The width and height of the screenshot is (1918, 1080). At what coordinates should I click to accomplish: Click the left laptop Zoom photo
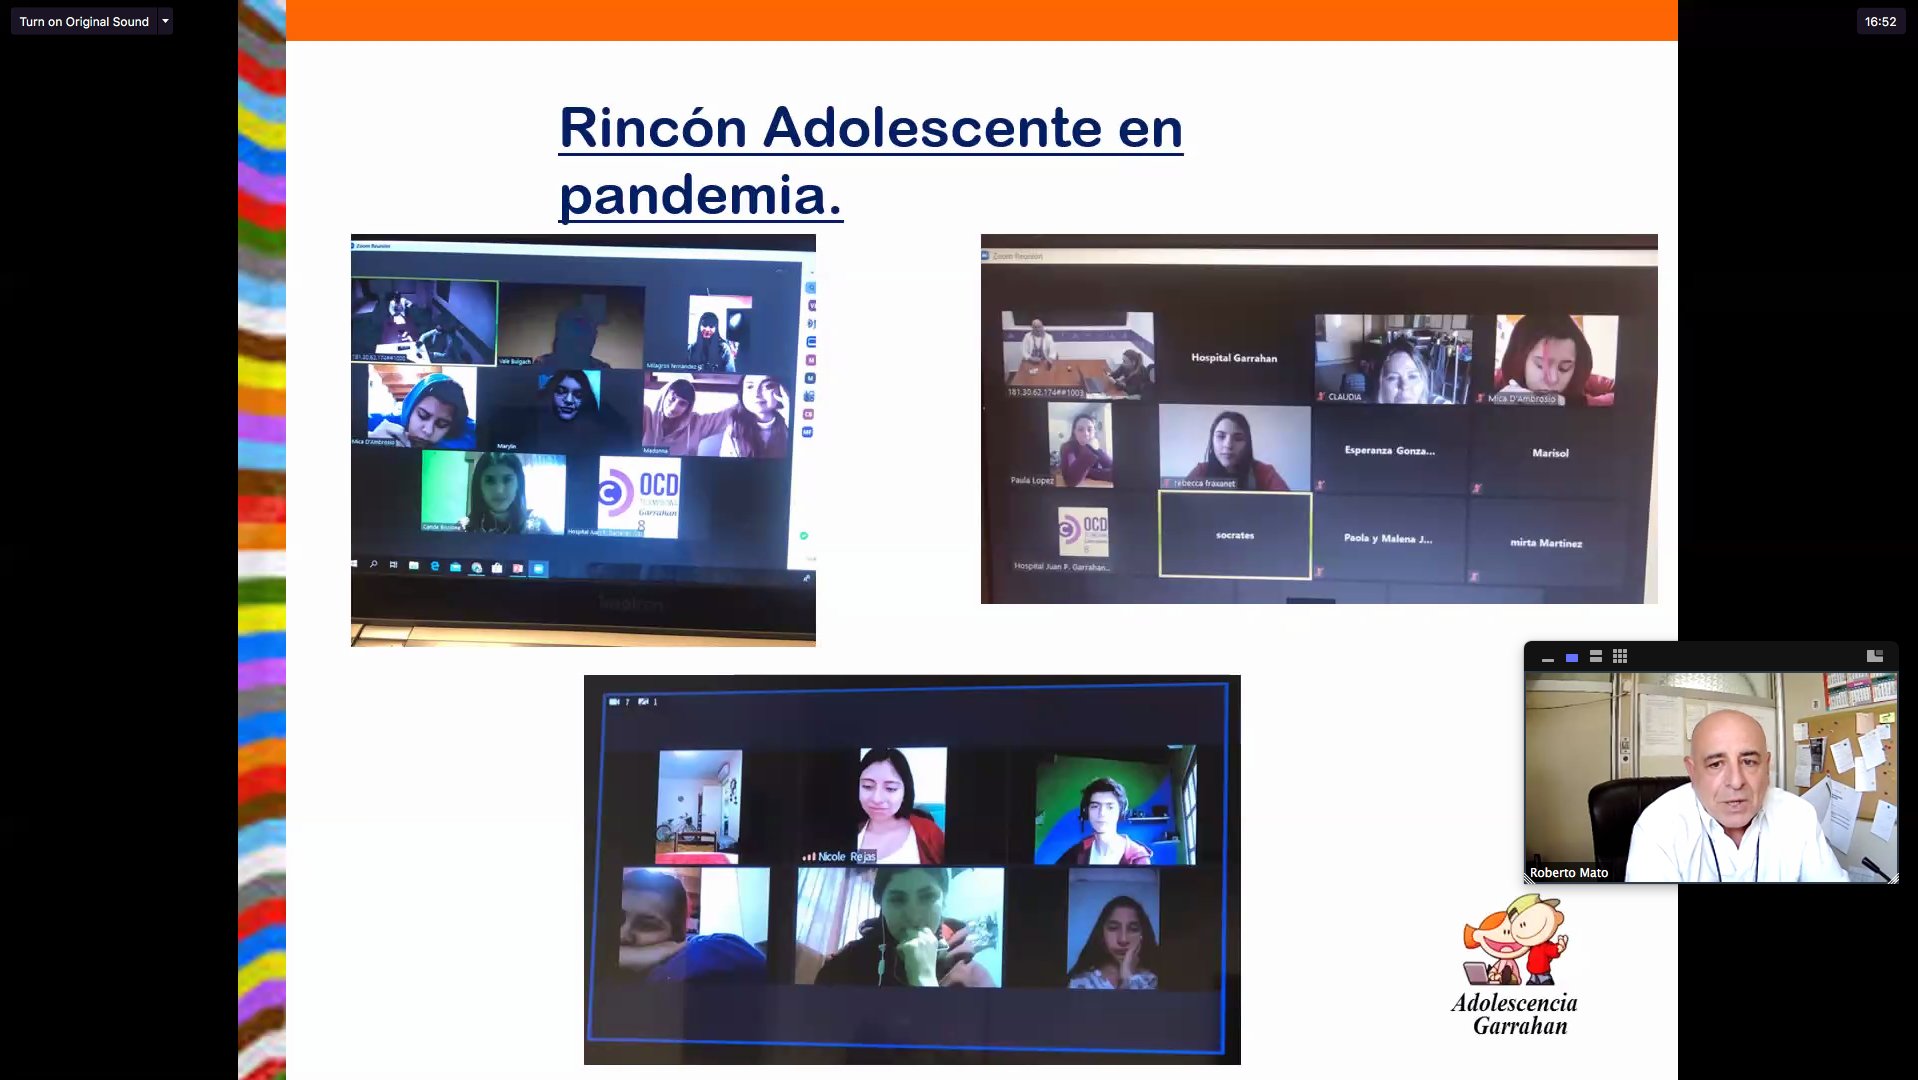pos(583,440)
